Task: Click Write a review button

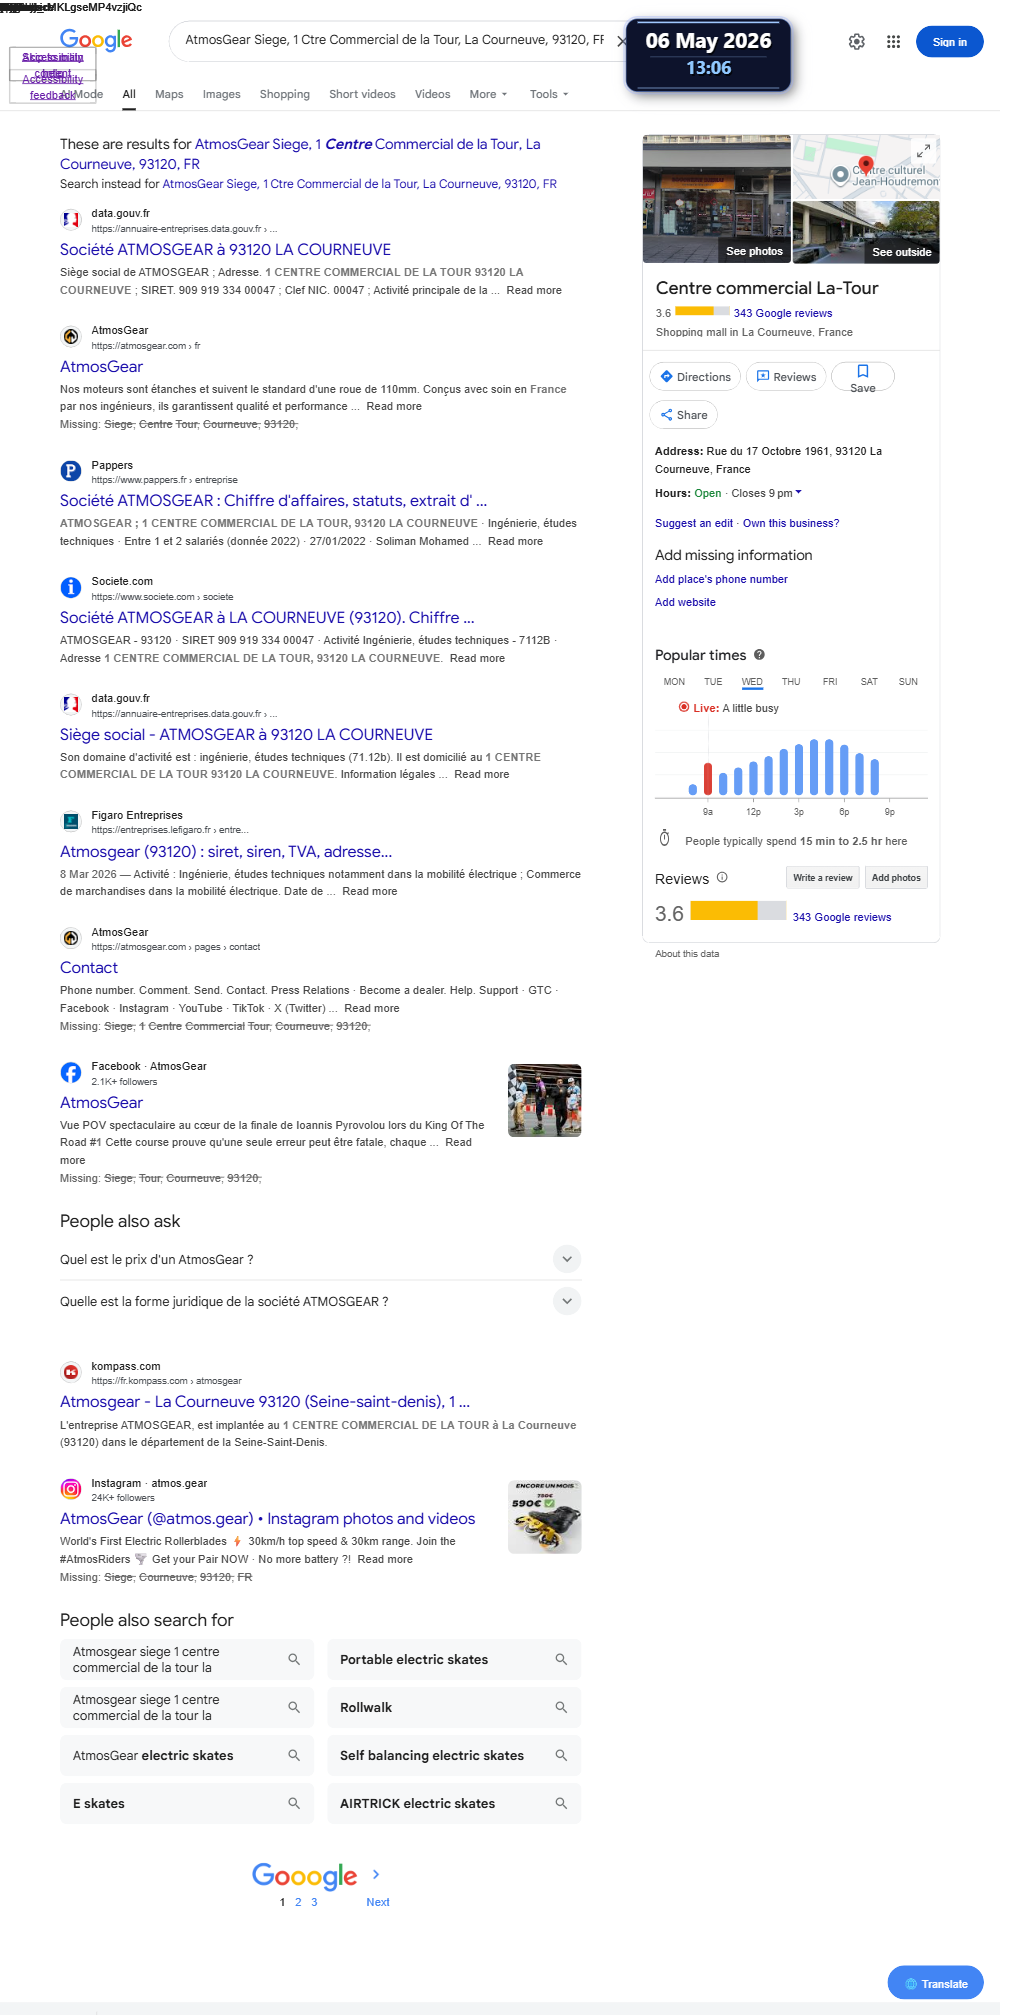Action: (x=822, y=878)
